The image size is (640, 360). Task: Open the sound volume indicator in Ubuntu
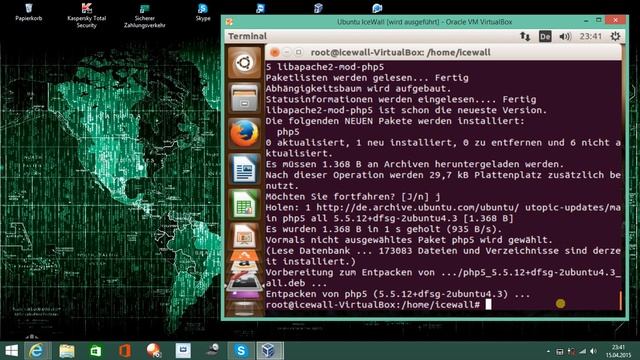(565, 36)
